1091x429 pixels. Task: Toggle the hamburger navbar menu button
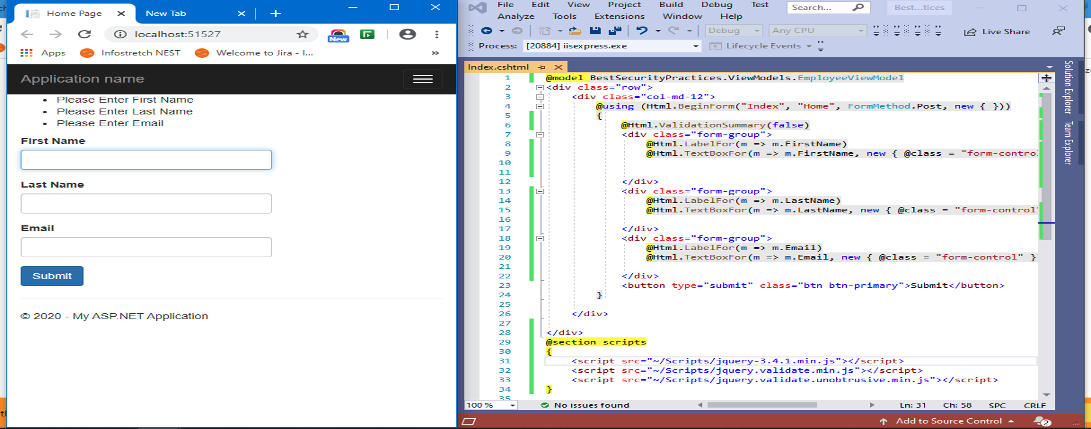click(x=424, y=79)
